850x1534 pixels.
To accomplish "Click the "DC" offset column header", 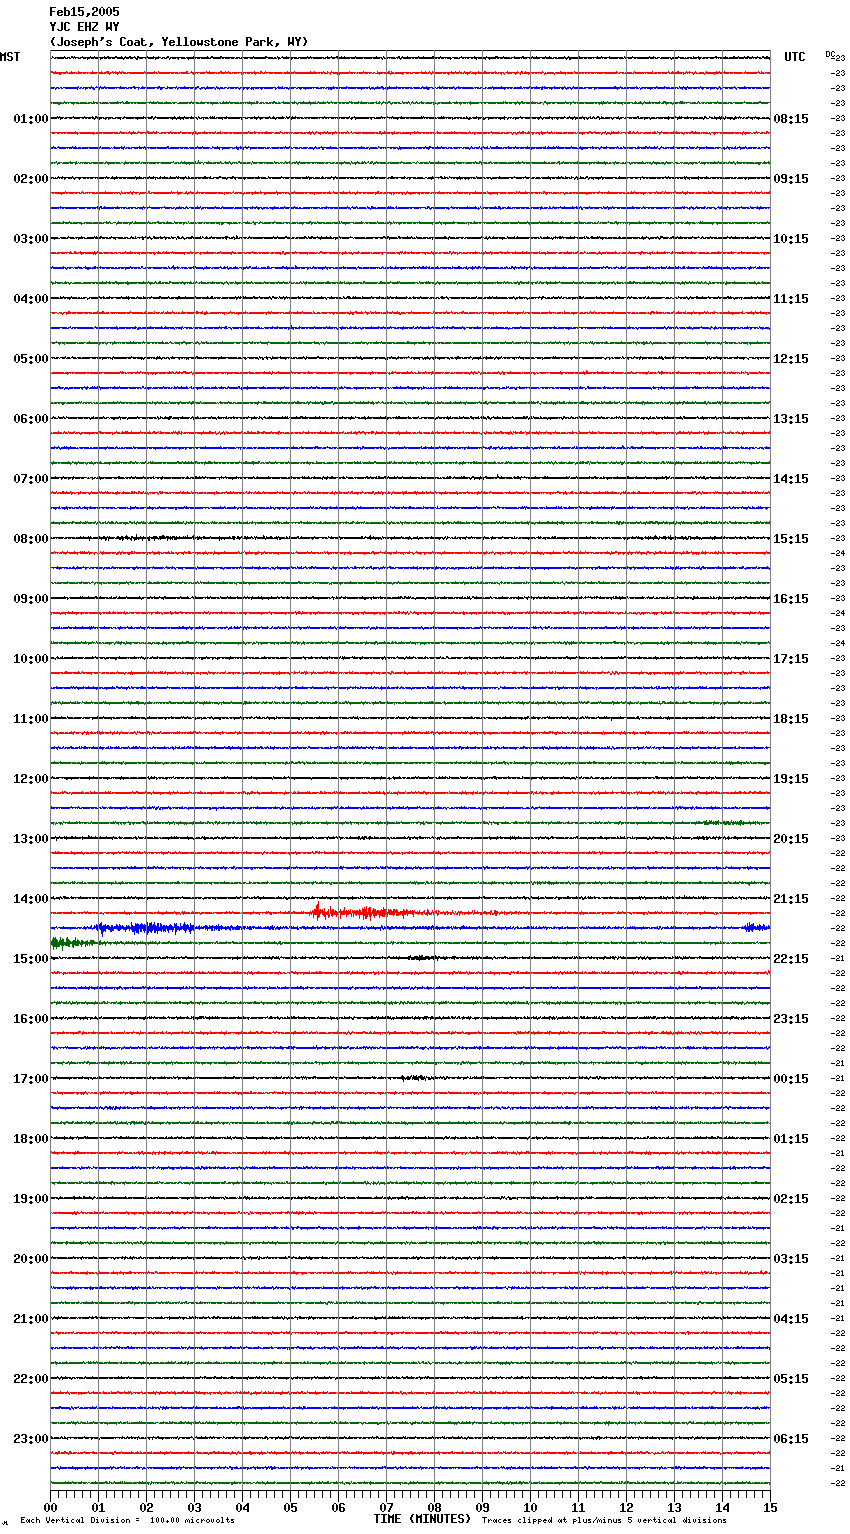I will tap(830, 54).
